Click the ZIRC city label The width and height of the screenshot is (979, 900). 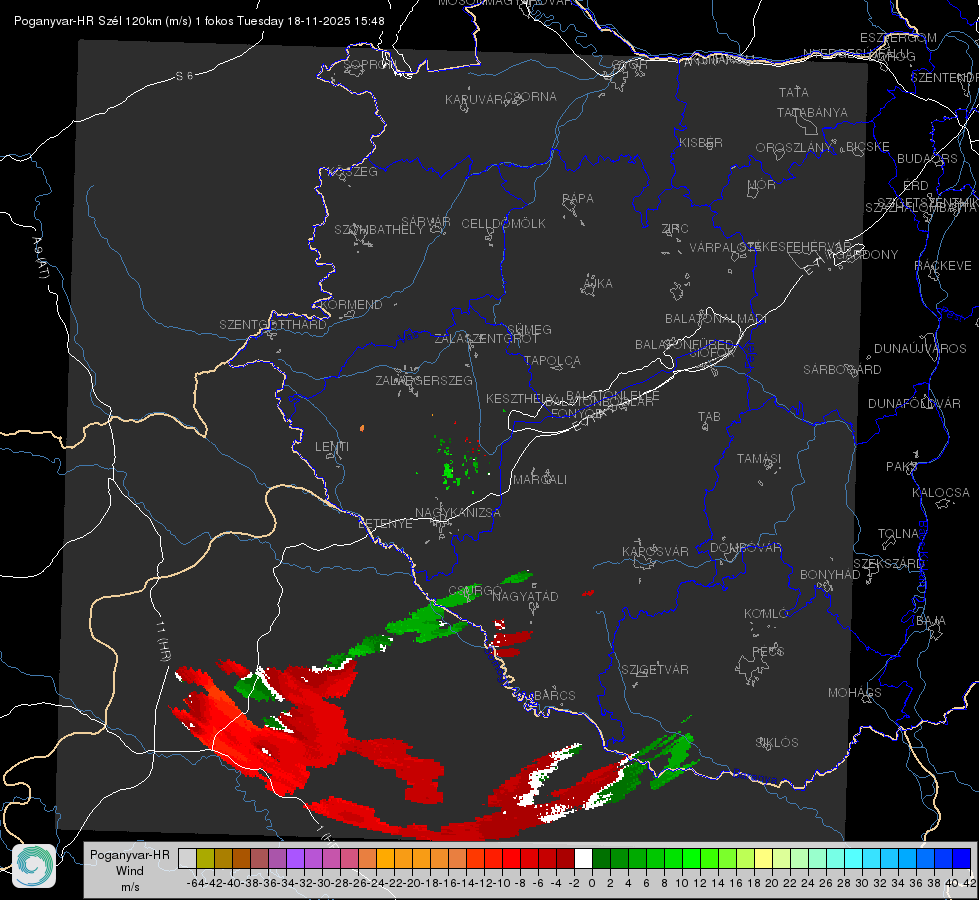click(674, 229)
